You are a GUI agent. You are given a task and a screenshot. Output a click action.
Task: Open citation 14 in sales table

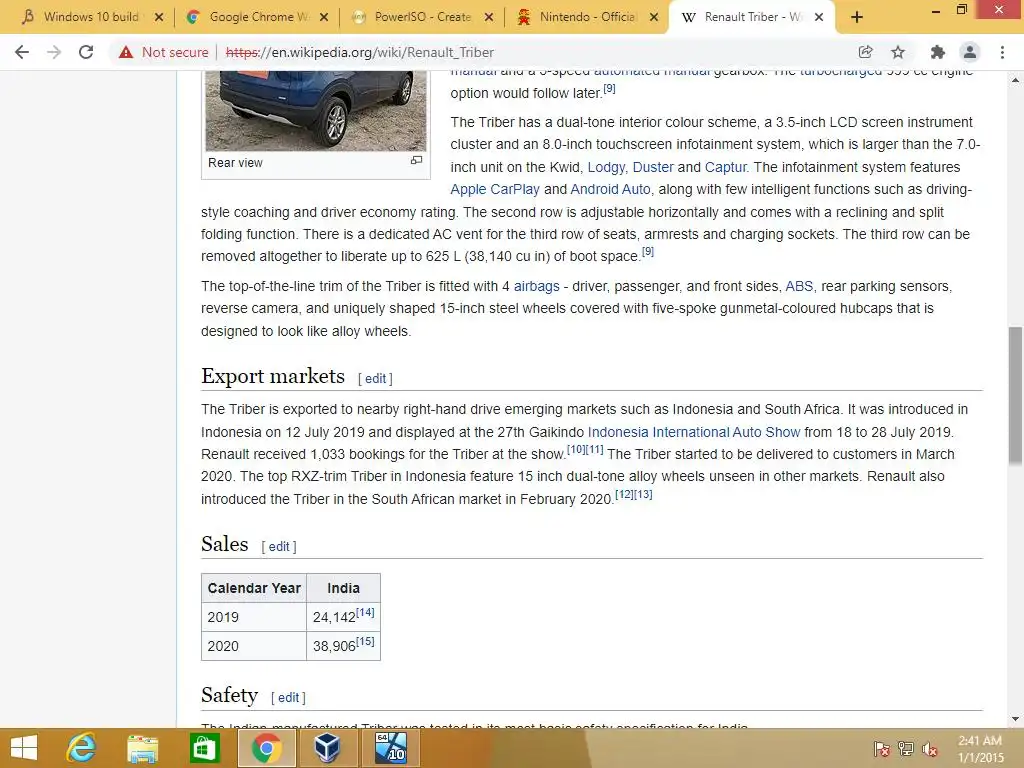[x=365, y=613]
